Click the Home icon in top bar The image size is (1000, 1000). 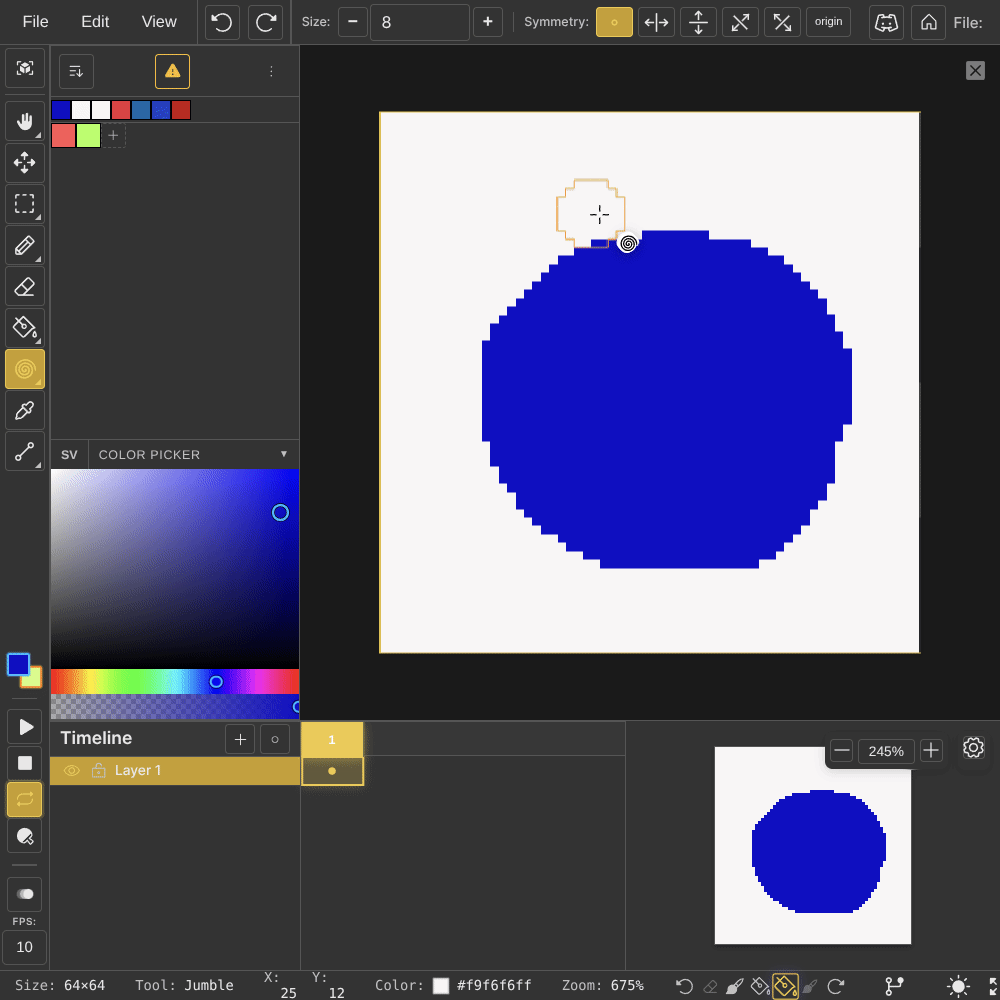tap(929, 22)
